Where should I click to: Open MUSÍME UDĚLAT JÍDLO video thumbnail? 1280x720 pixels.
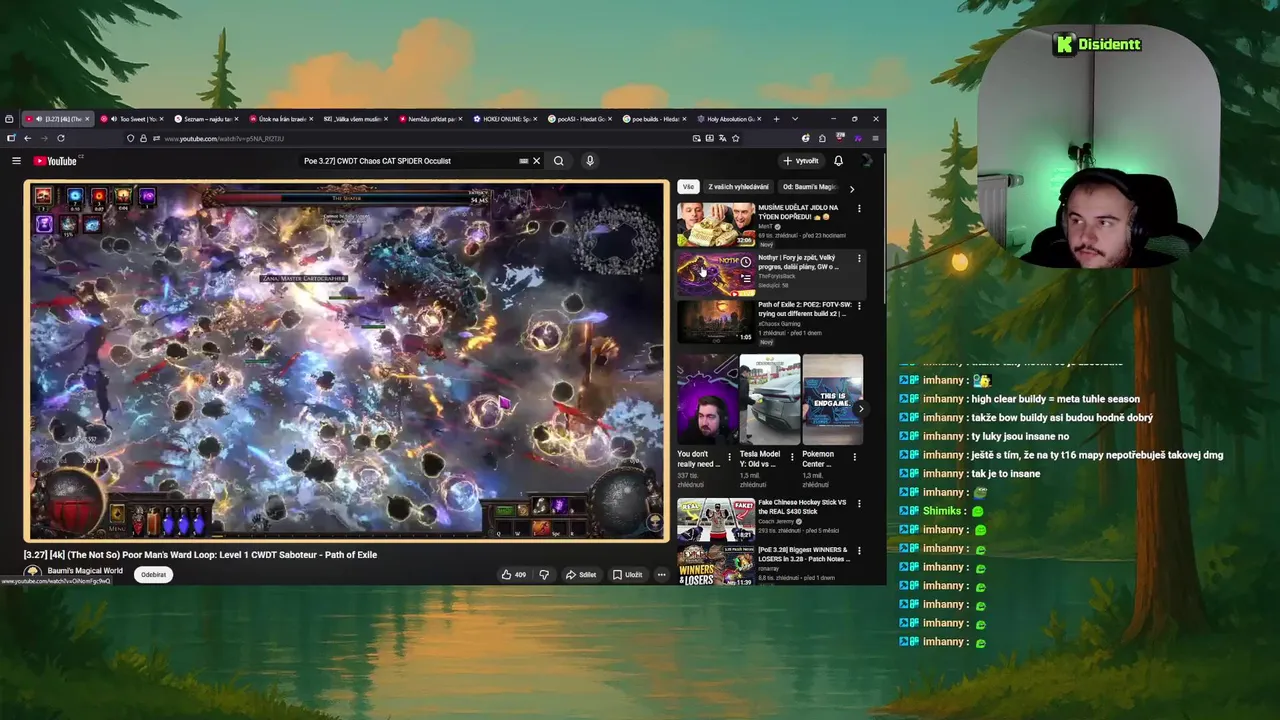click(716, 225)
